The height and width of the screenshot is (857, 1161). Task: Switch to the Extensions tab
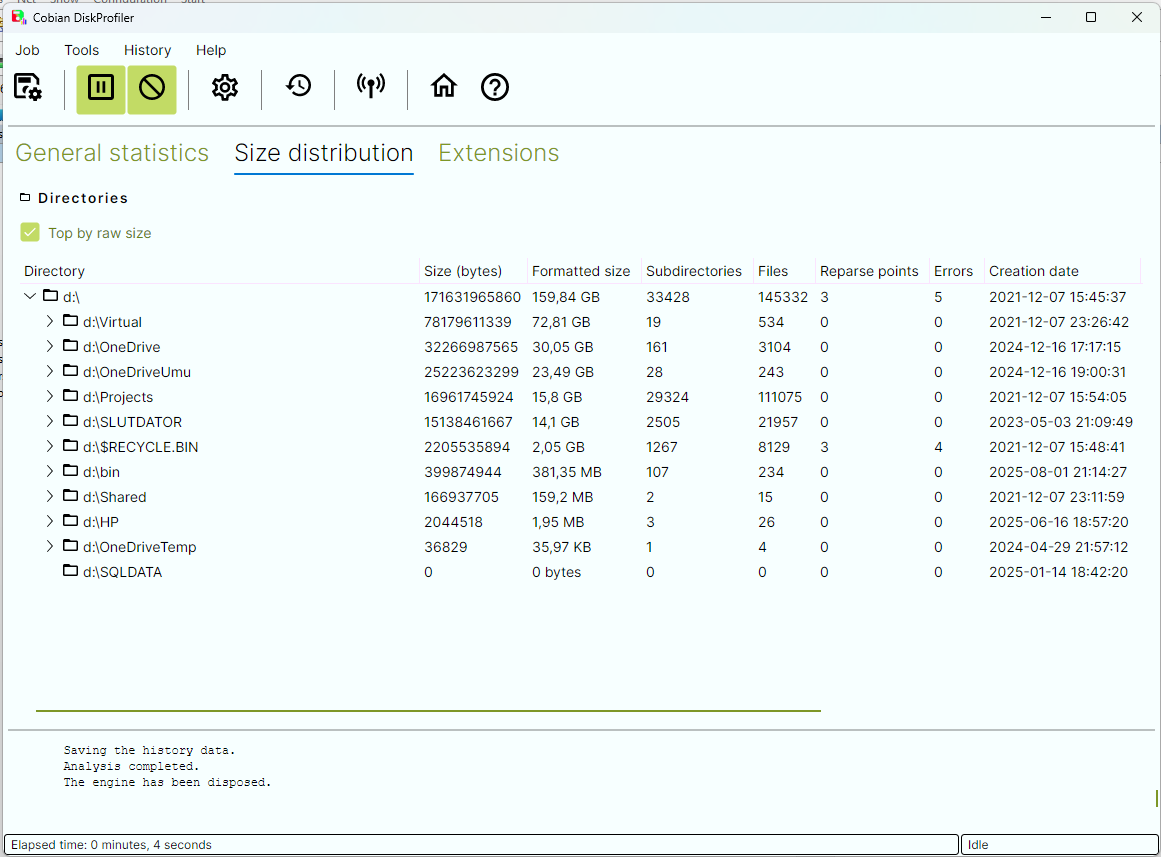(498, 153)
